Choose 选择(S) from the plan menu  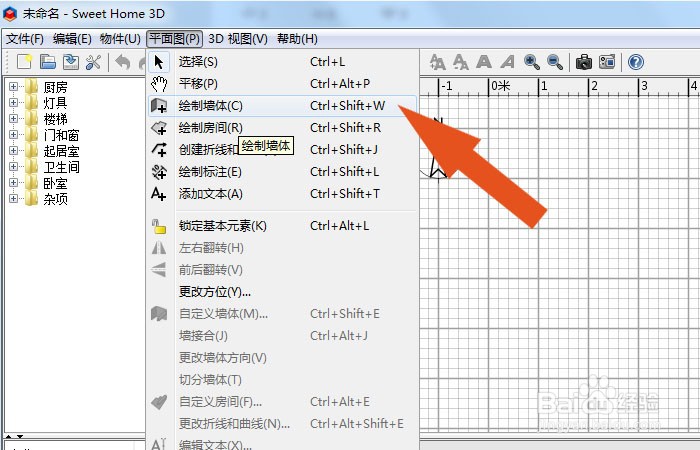coord(282,62)
